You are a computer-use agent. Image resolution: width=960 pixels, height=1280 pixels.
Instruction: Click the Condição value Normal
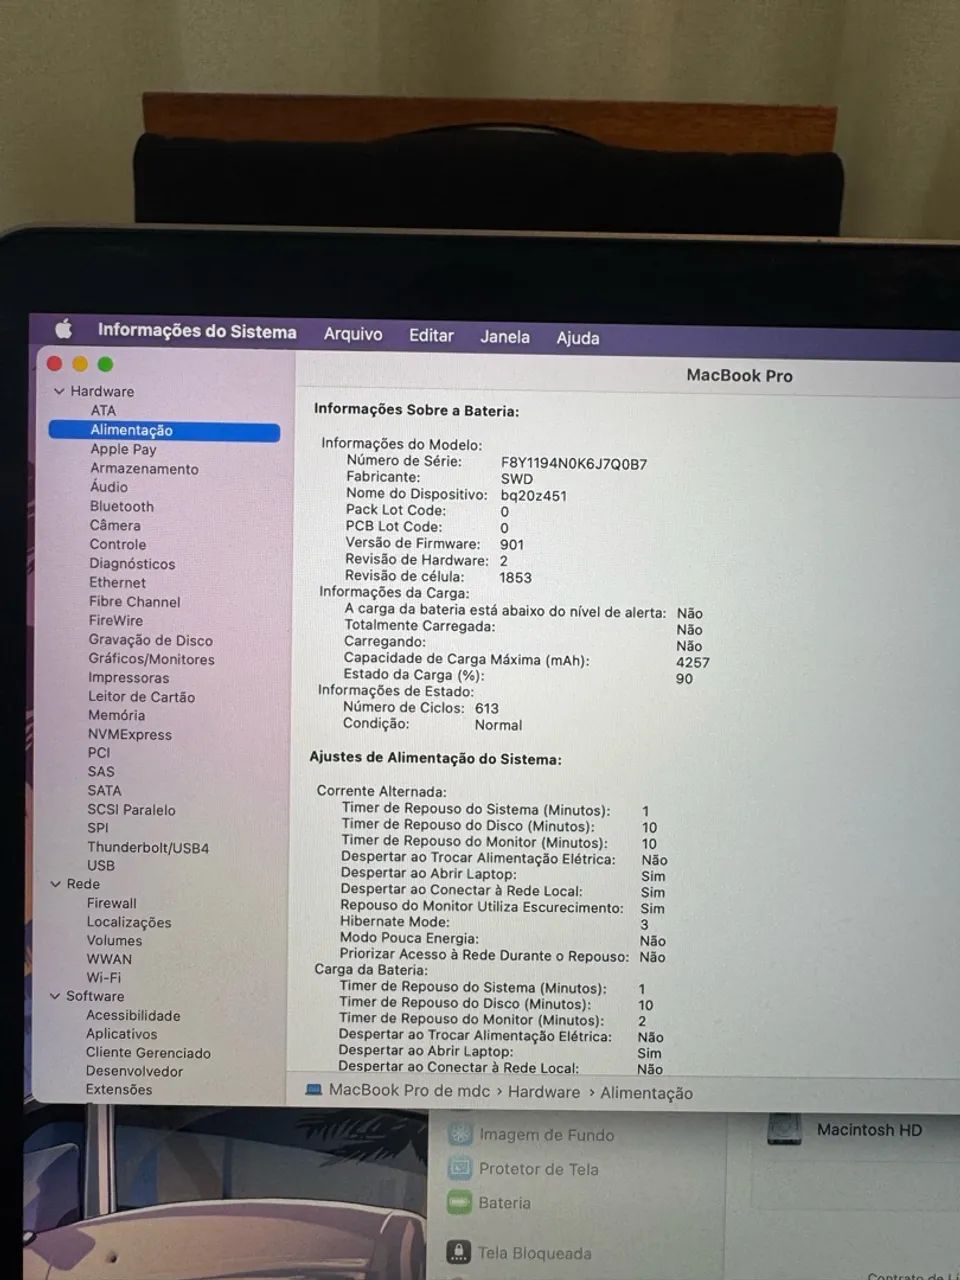(x=498, y=725)
